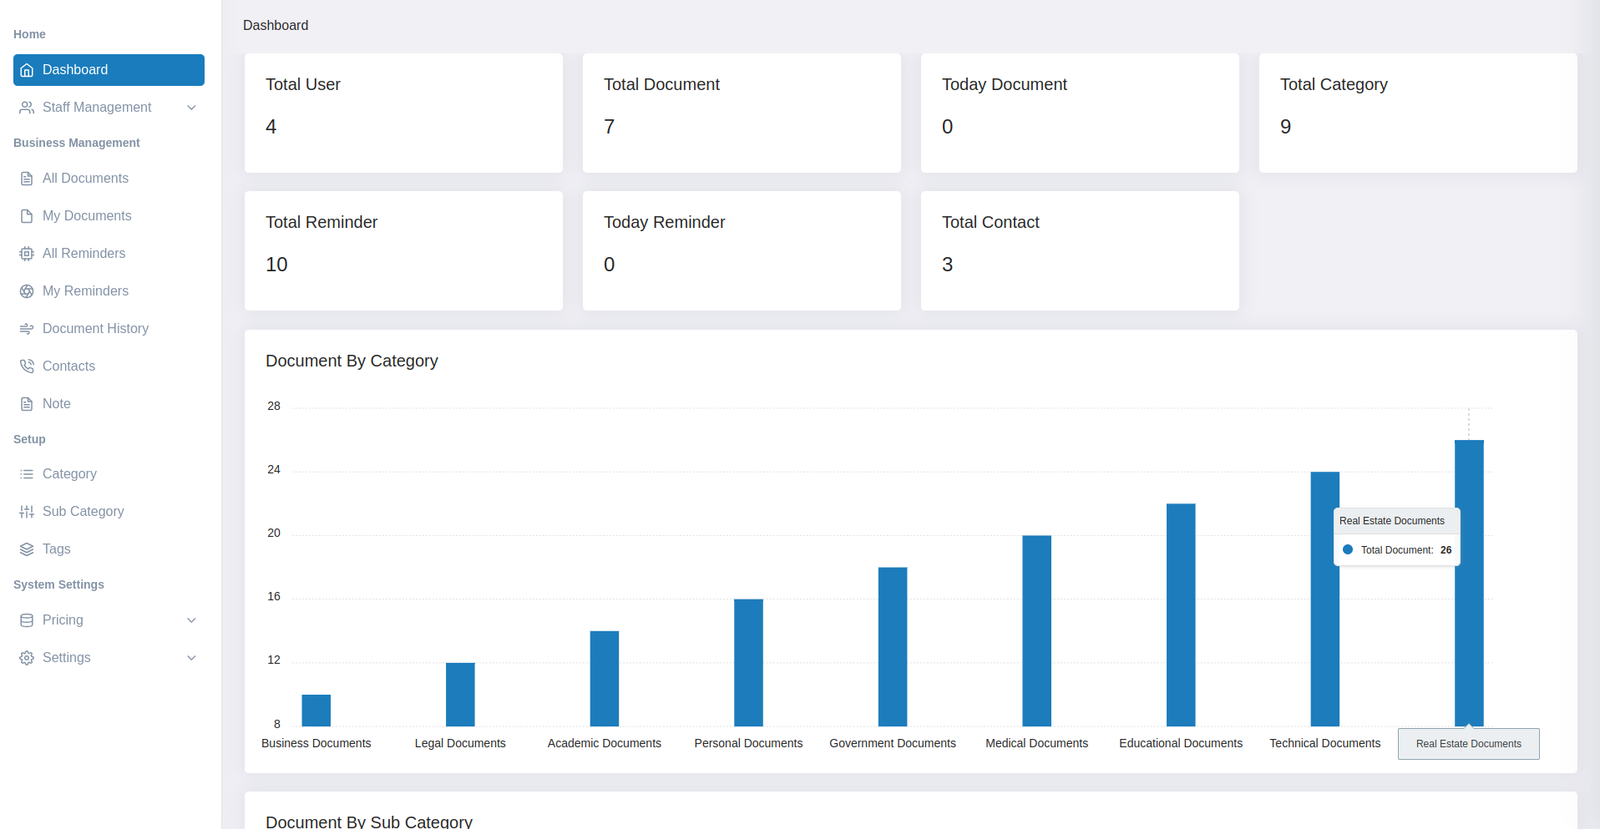Click the Document History icon
The width and height of the screenshot is (1600, 829).
[x=27, y=329]
